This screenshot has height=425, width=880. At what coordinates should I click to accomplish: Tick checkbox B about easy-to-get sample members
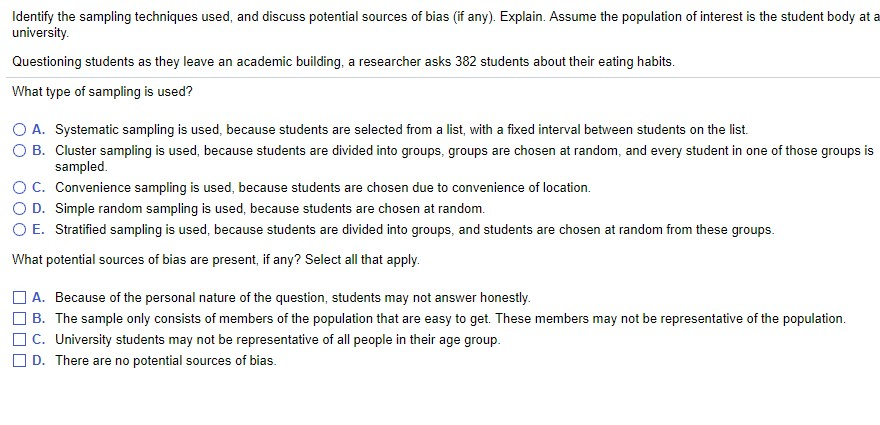(20, 319)
